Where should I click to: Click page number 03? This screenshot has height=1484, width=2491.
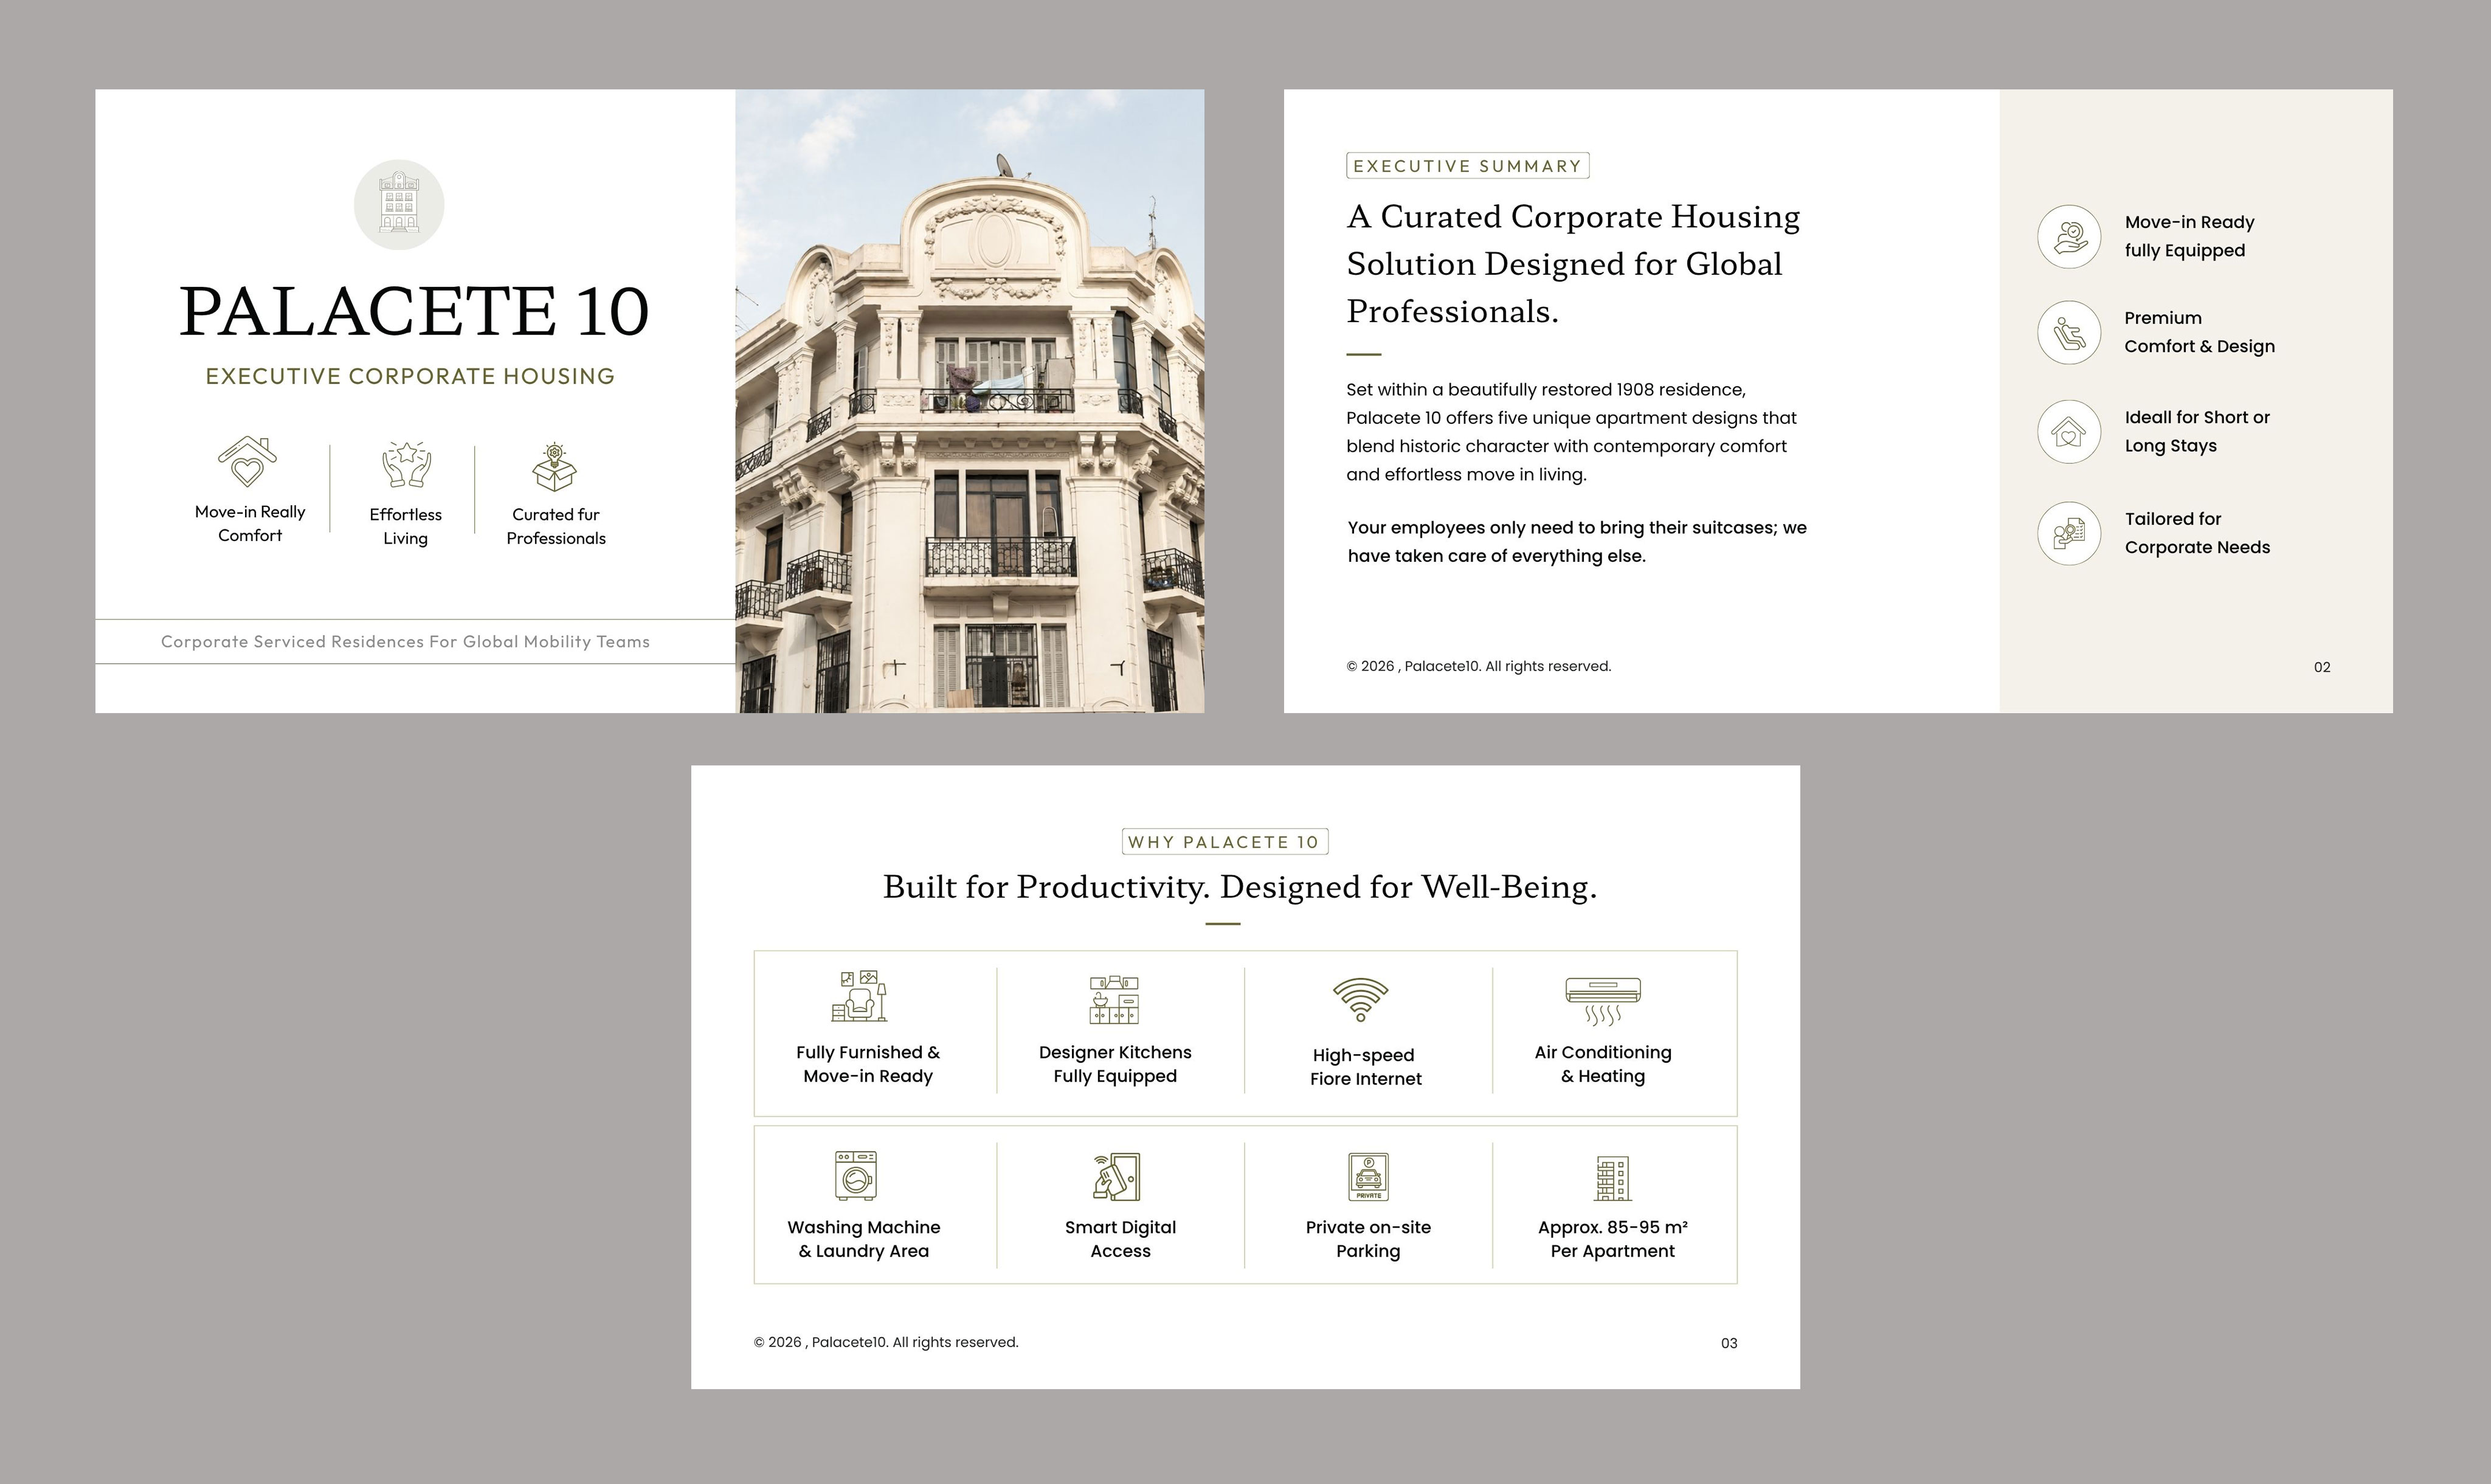[1729, 1343]
